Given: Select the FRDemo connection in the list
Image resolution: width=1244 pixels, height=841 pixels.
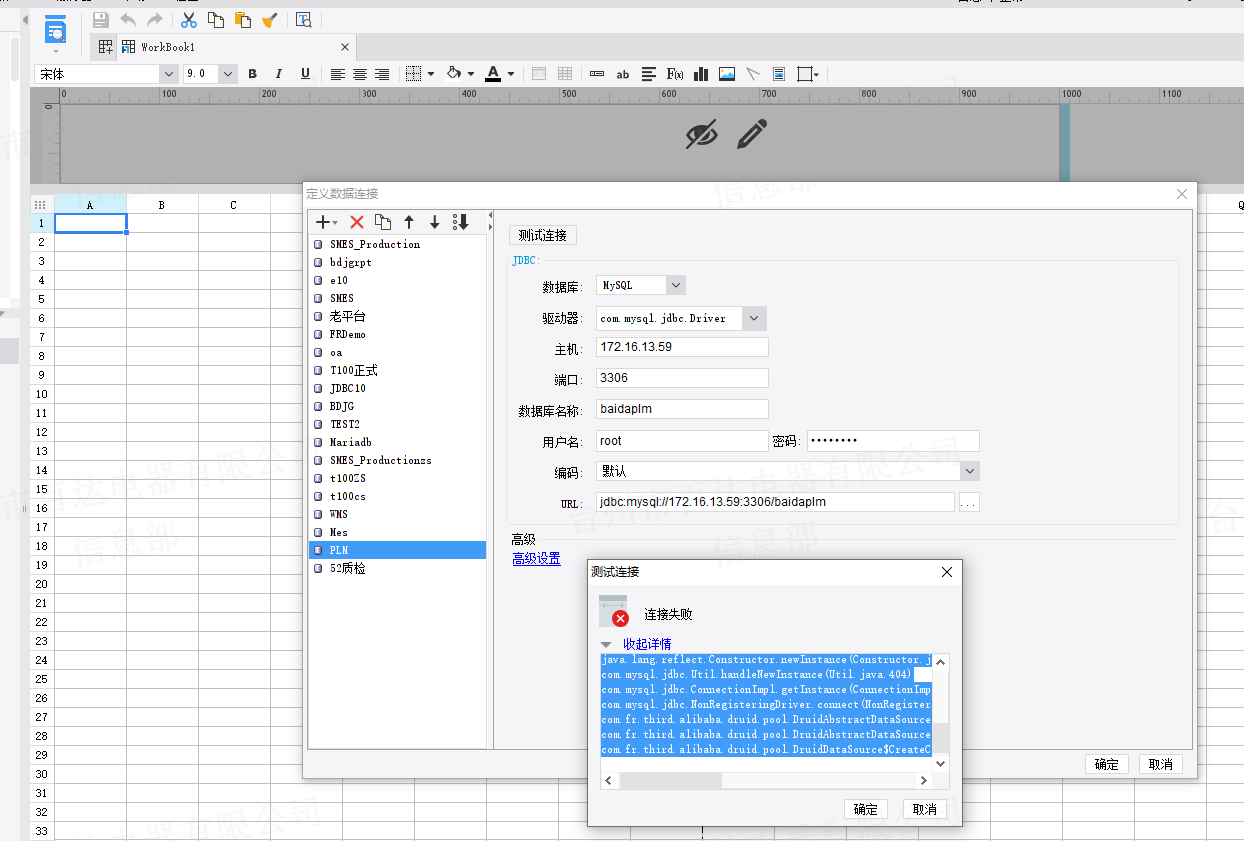Looking at the screenshot, I should coord(348,334).
